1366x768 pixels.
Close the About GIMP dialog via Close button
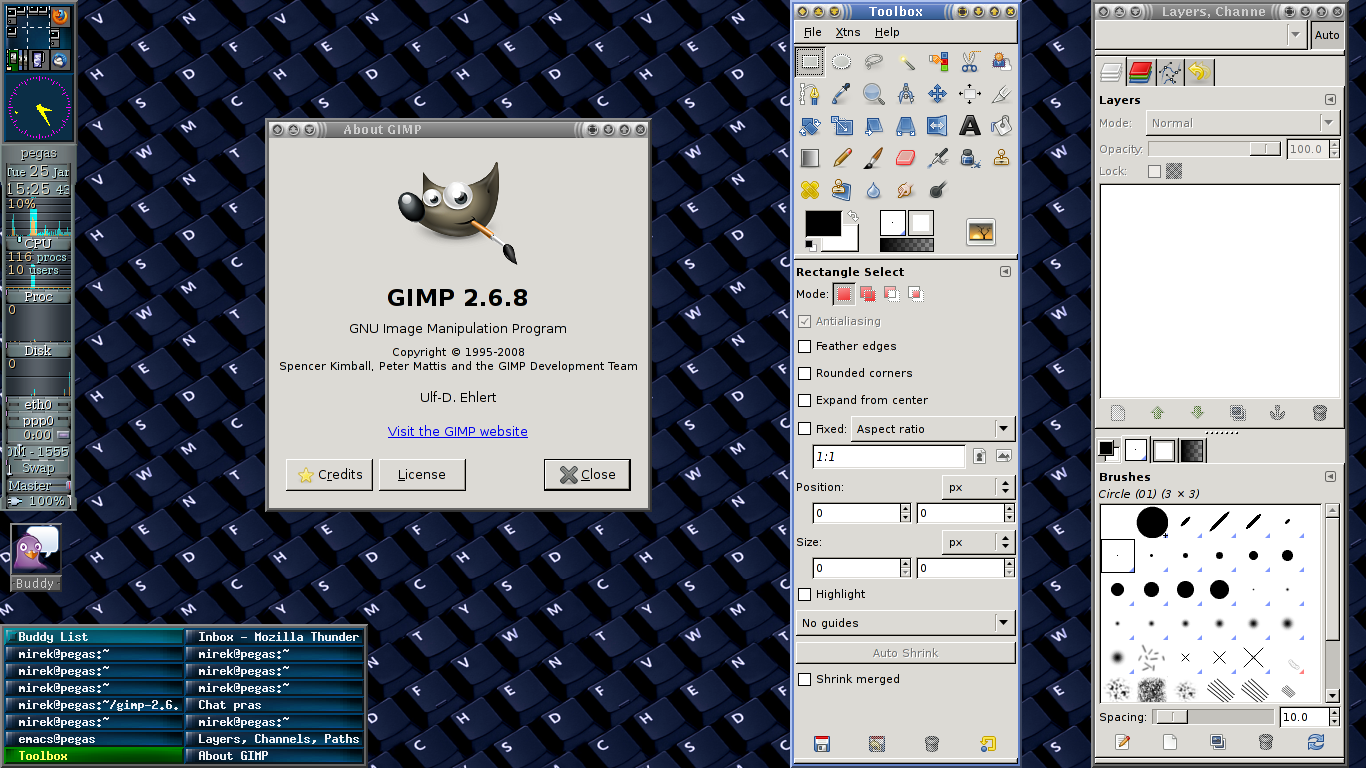click(x=587, y=475)
